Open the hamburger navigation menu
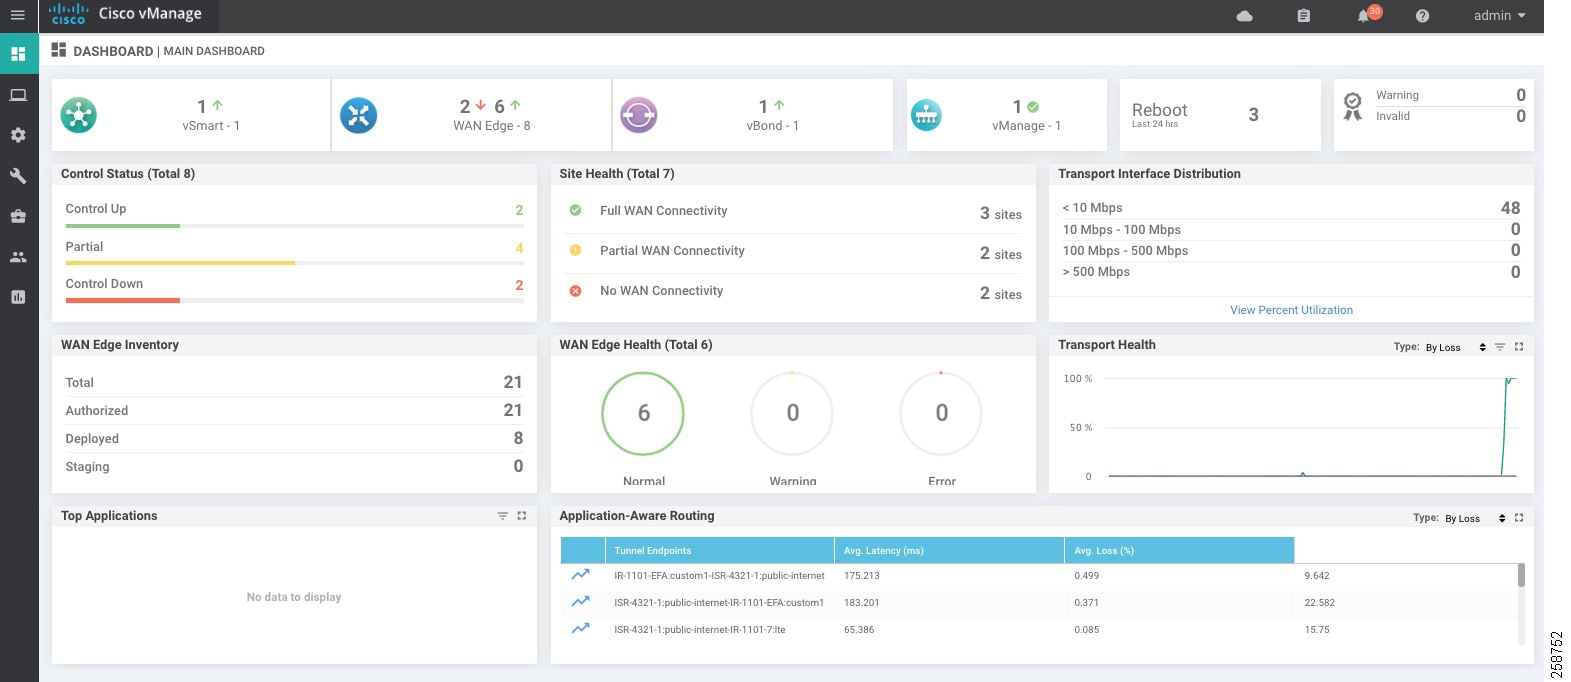Image resolution: width=1571 pixels, height=682 pixels. tap(18, 15)
